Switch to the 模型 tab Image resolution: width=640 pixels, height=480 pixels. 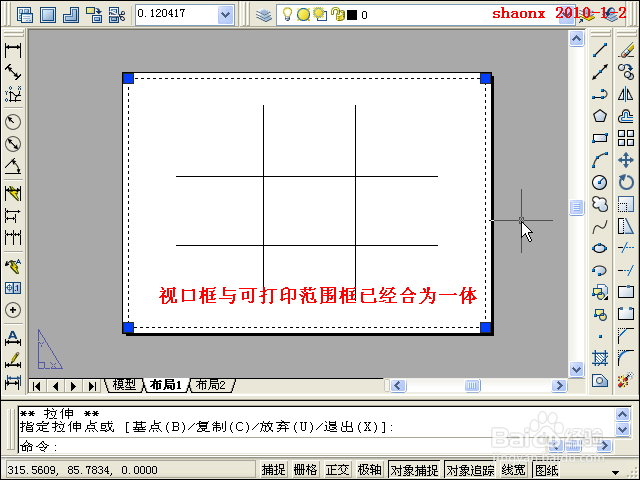124,385
